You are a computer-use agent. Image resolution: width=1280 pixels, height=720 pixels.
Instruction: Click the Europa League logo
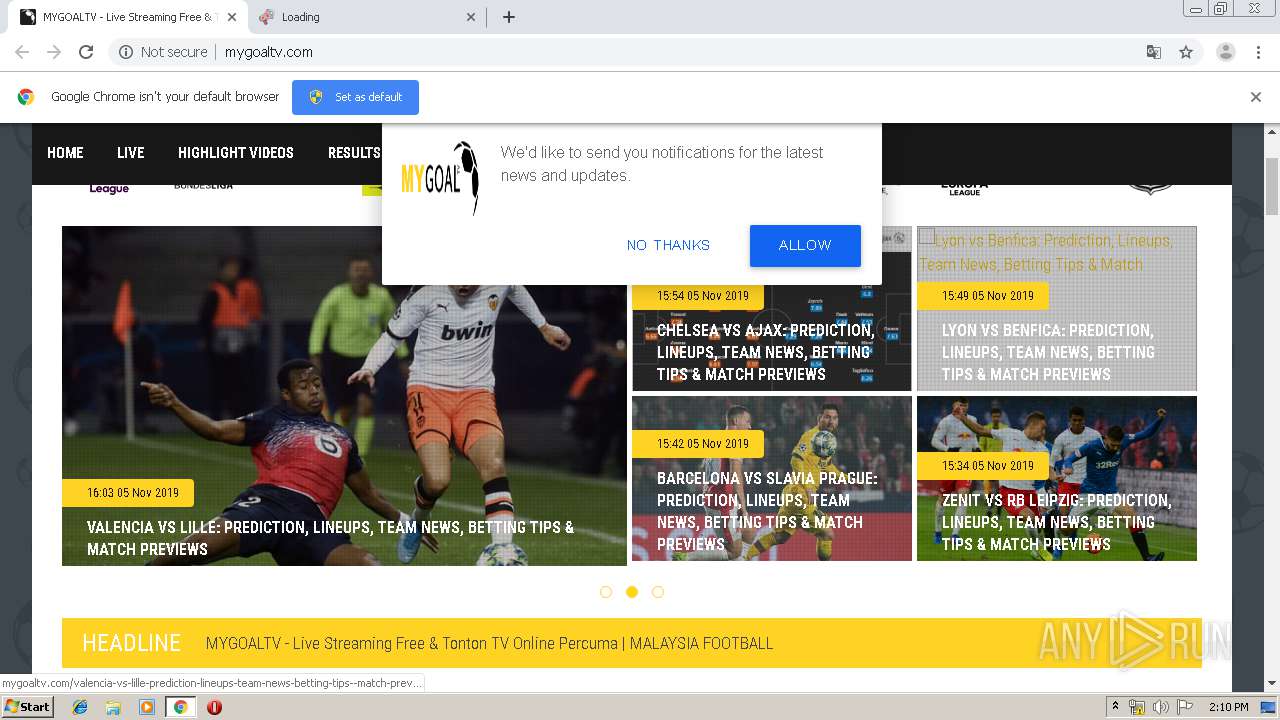964,188
